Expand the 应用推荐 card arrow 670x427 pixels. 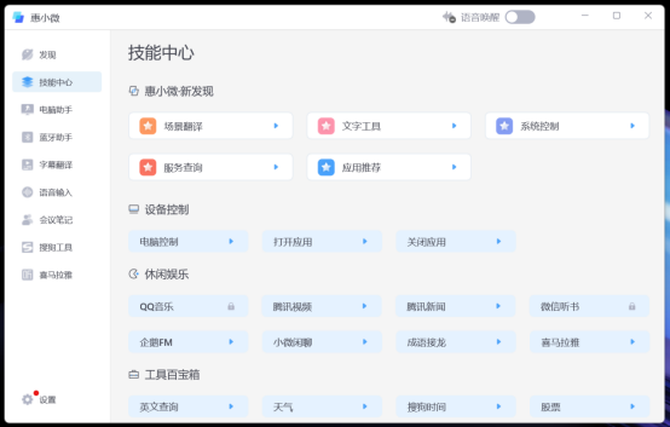coord(454,167)
